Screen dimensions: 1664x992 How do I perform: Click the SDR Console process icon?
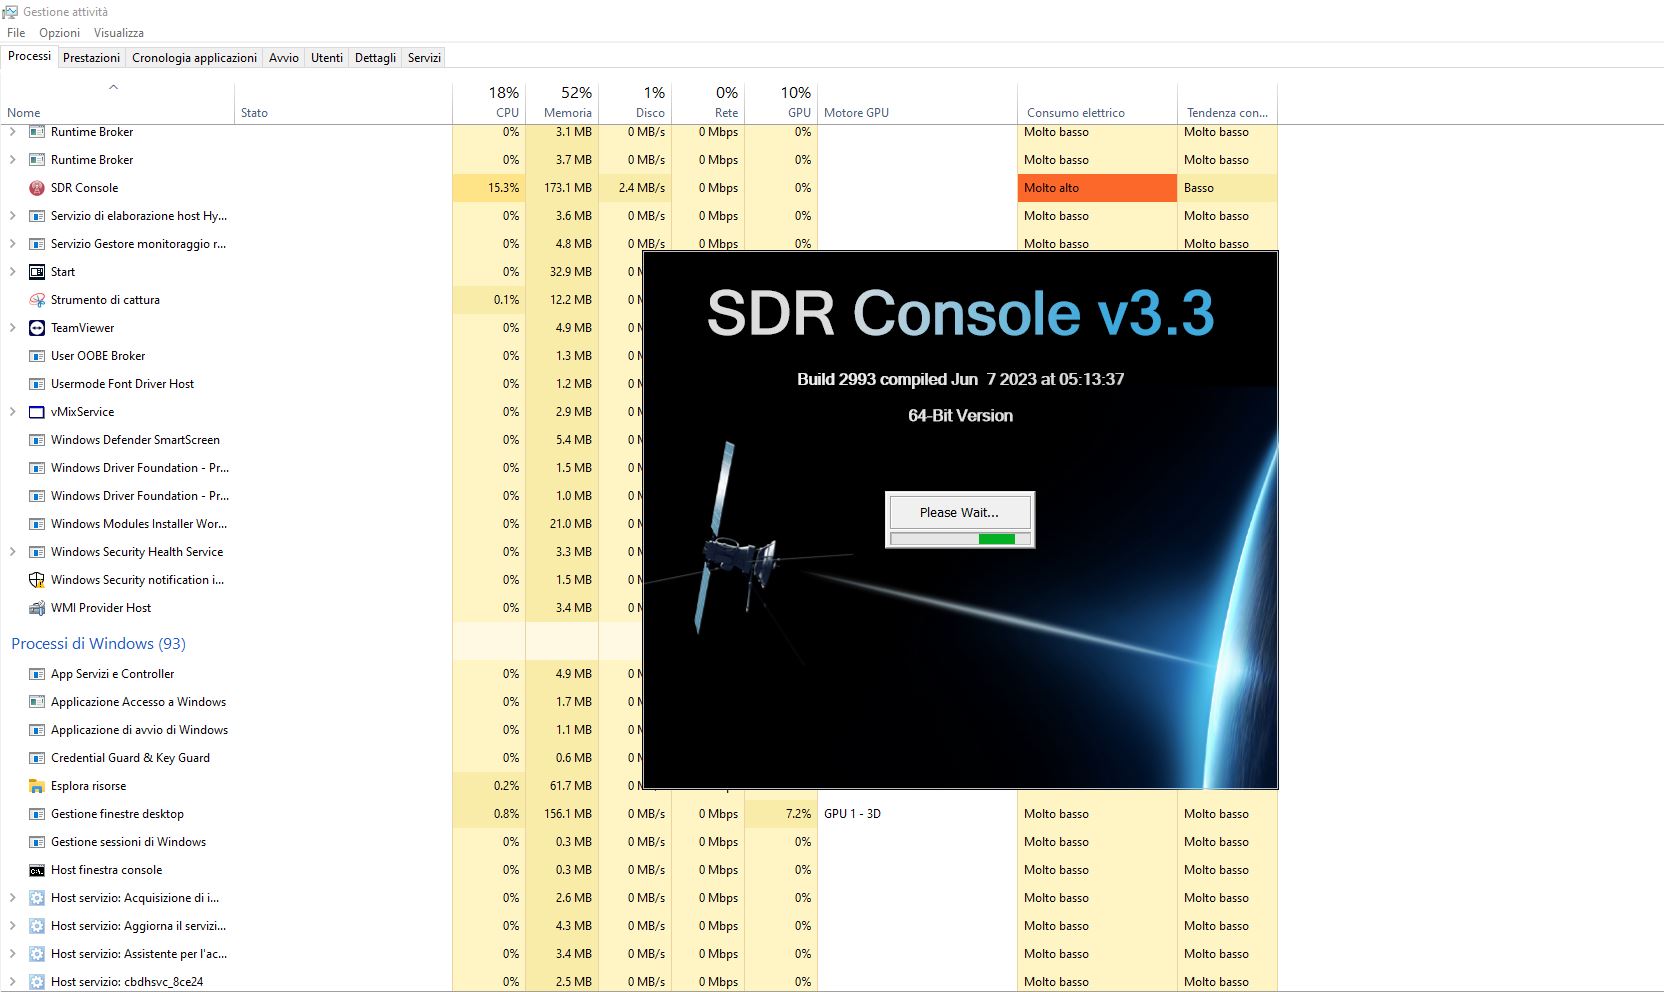(x=37, y=188)
